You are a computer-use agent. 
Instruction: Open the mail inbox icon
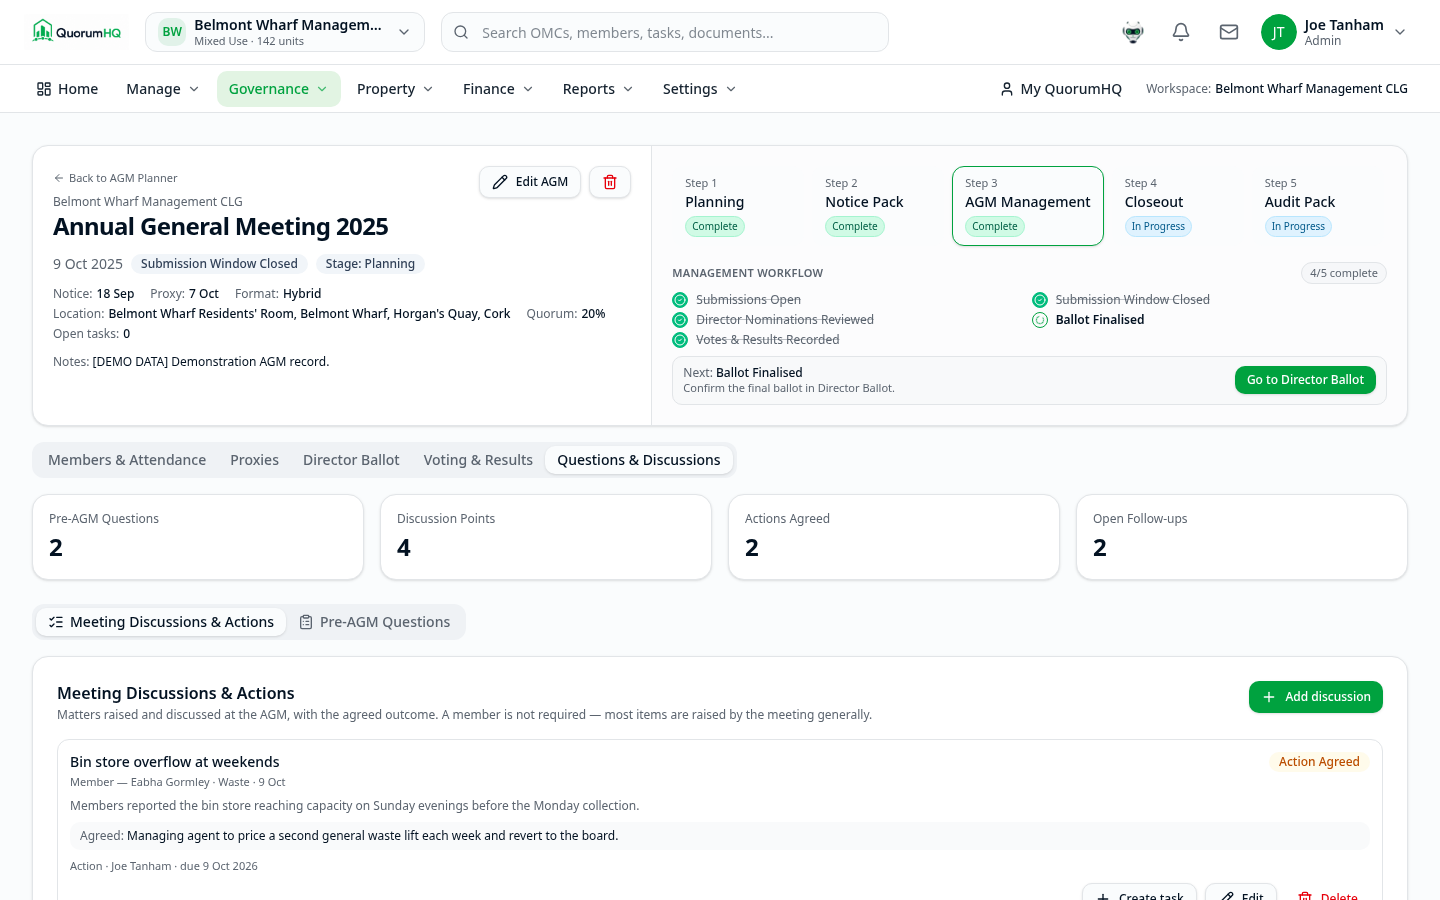pos(1229,32)
